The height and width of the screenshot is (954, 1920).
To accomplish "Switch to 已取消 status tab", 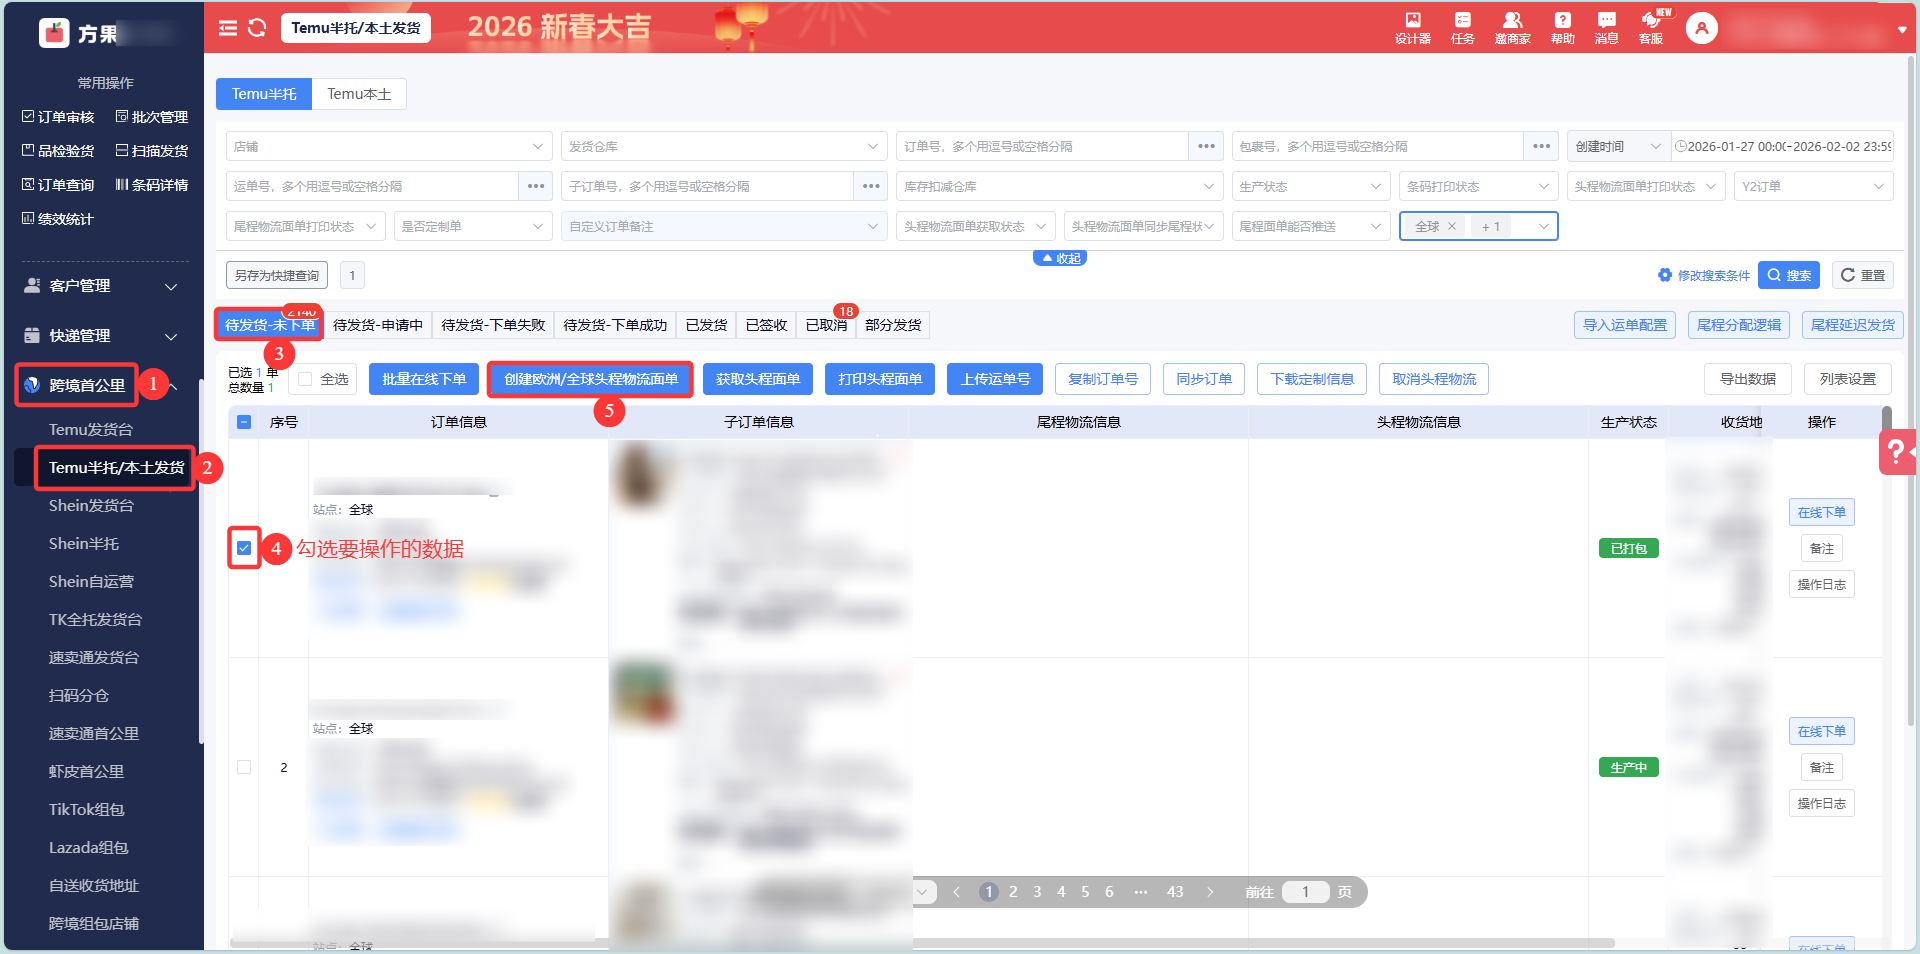I will pos(826,325).
